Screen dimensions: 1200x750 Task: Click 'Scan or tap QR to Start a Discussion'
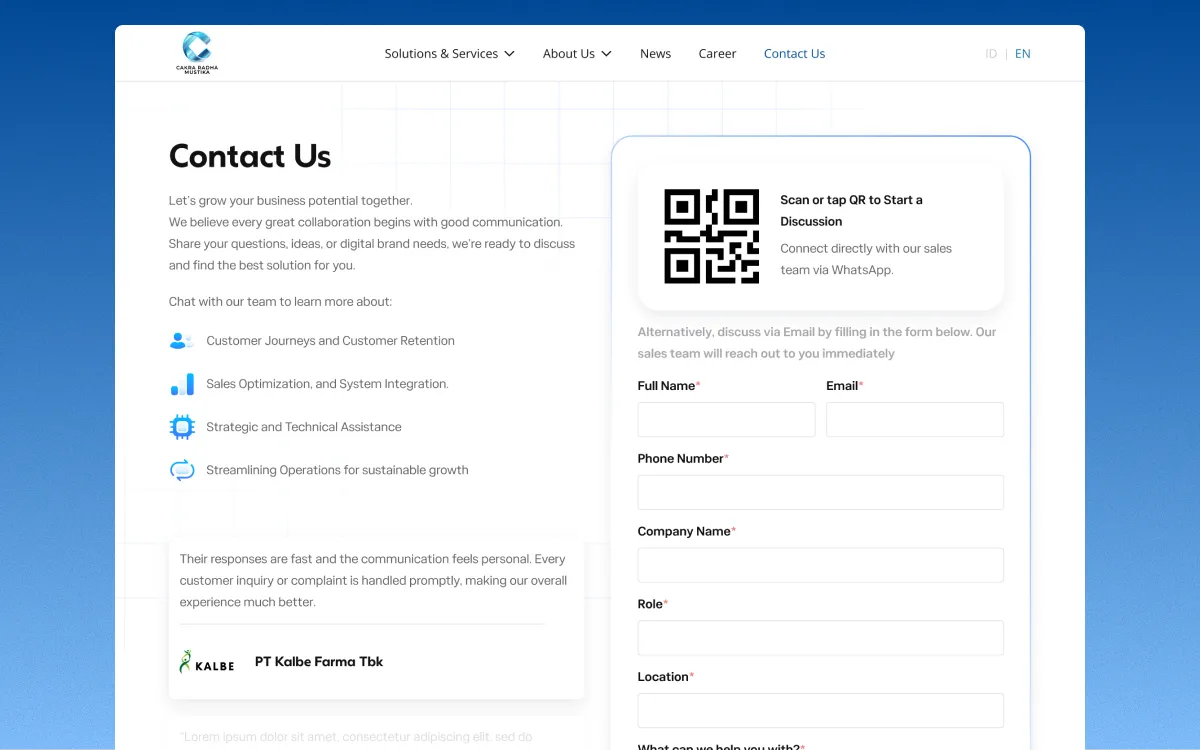click(852, 211)
